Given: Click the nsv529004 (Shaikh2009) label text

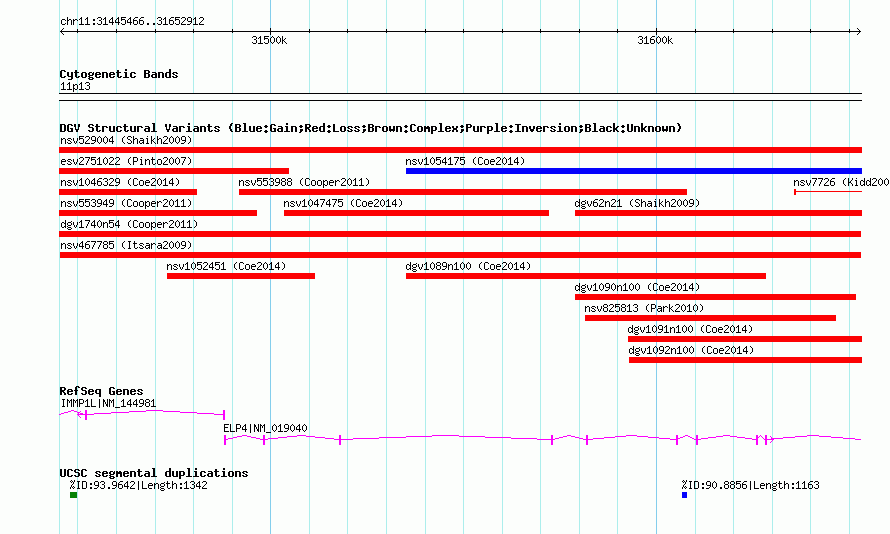Looking at the screenshot, I should pos(126,140).
